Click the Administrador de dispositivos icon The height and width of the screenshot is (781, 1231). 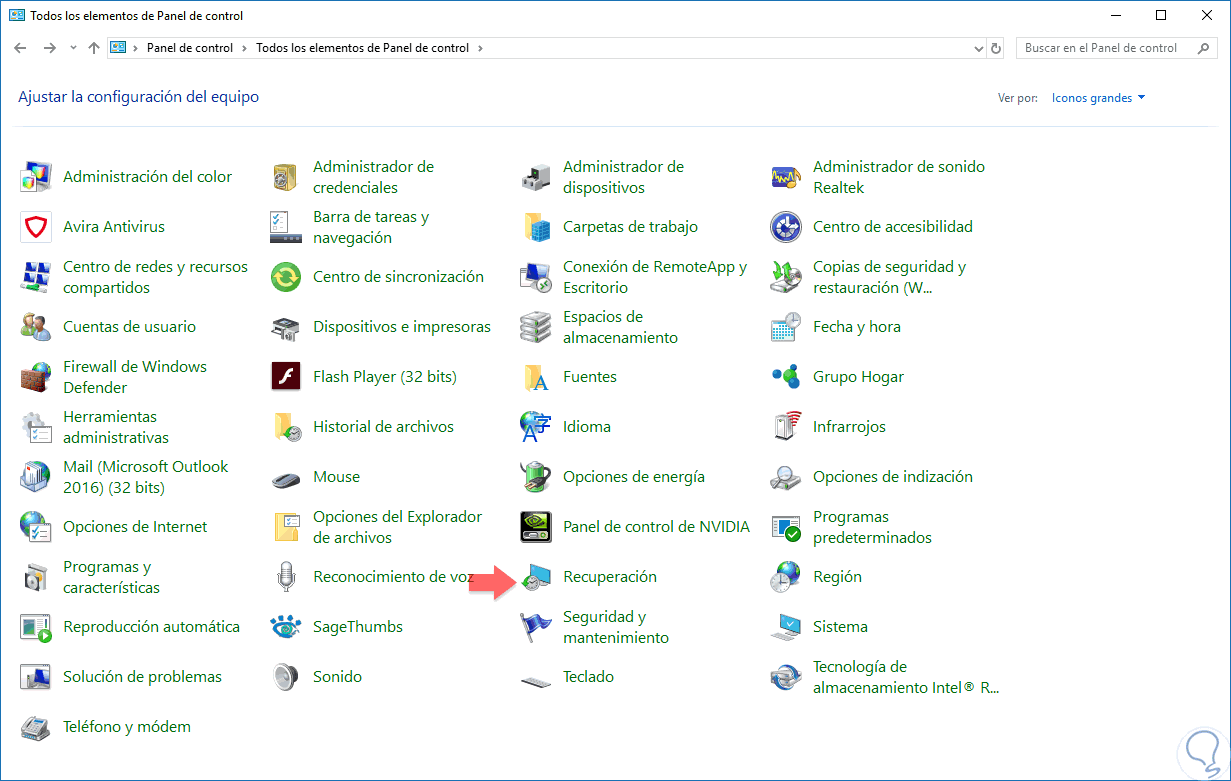(536, 177)
